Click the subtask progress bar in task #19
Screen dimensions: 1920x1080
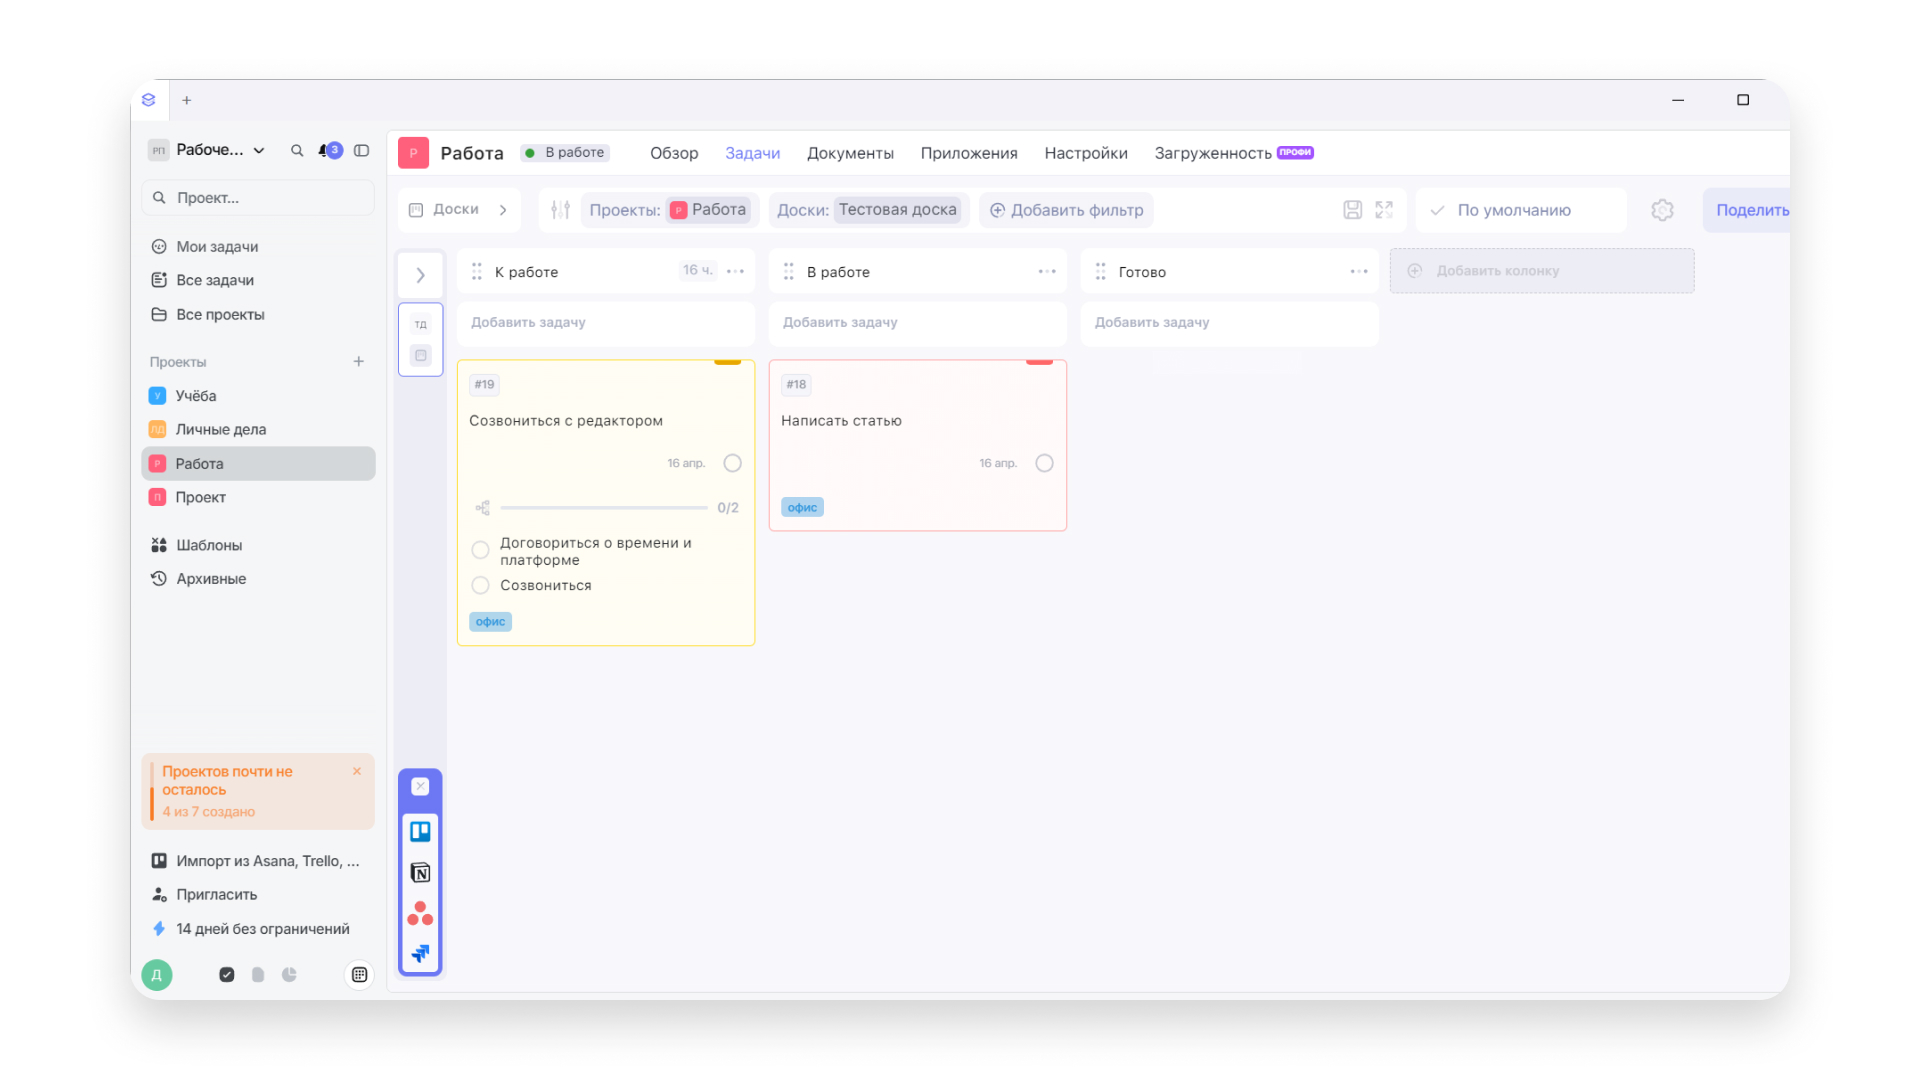point(604,508)
